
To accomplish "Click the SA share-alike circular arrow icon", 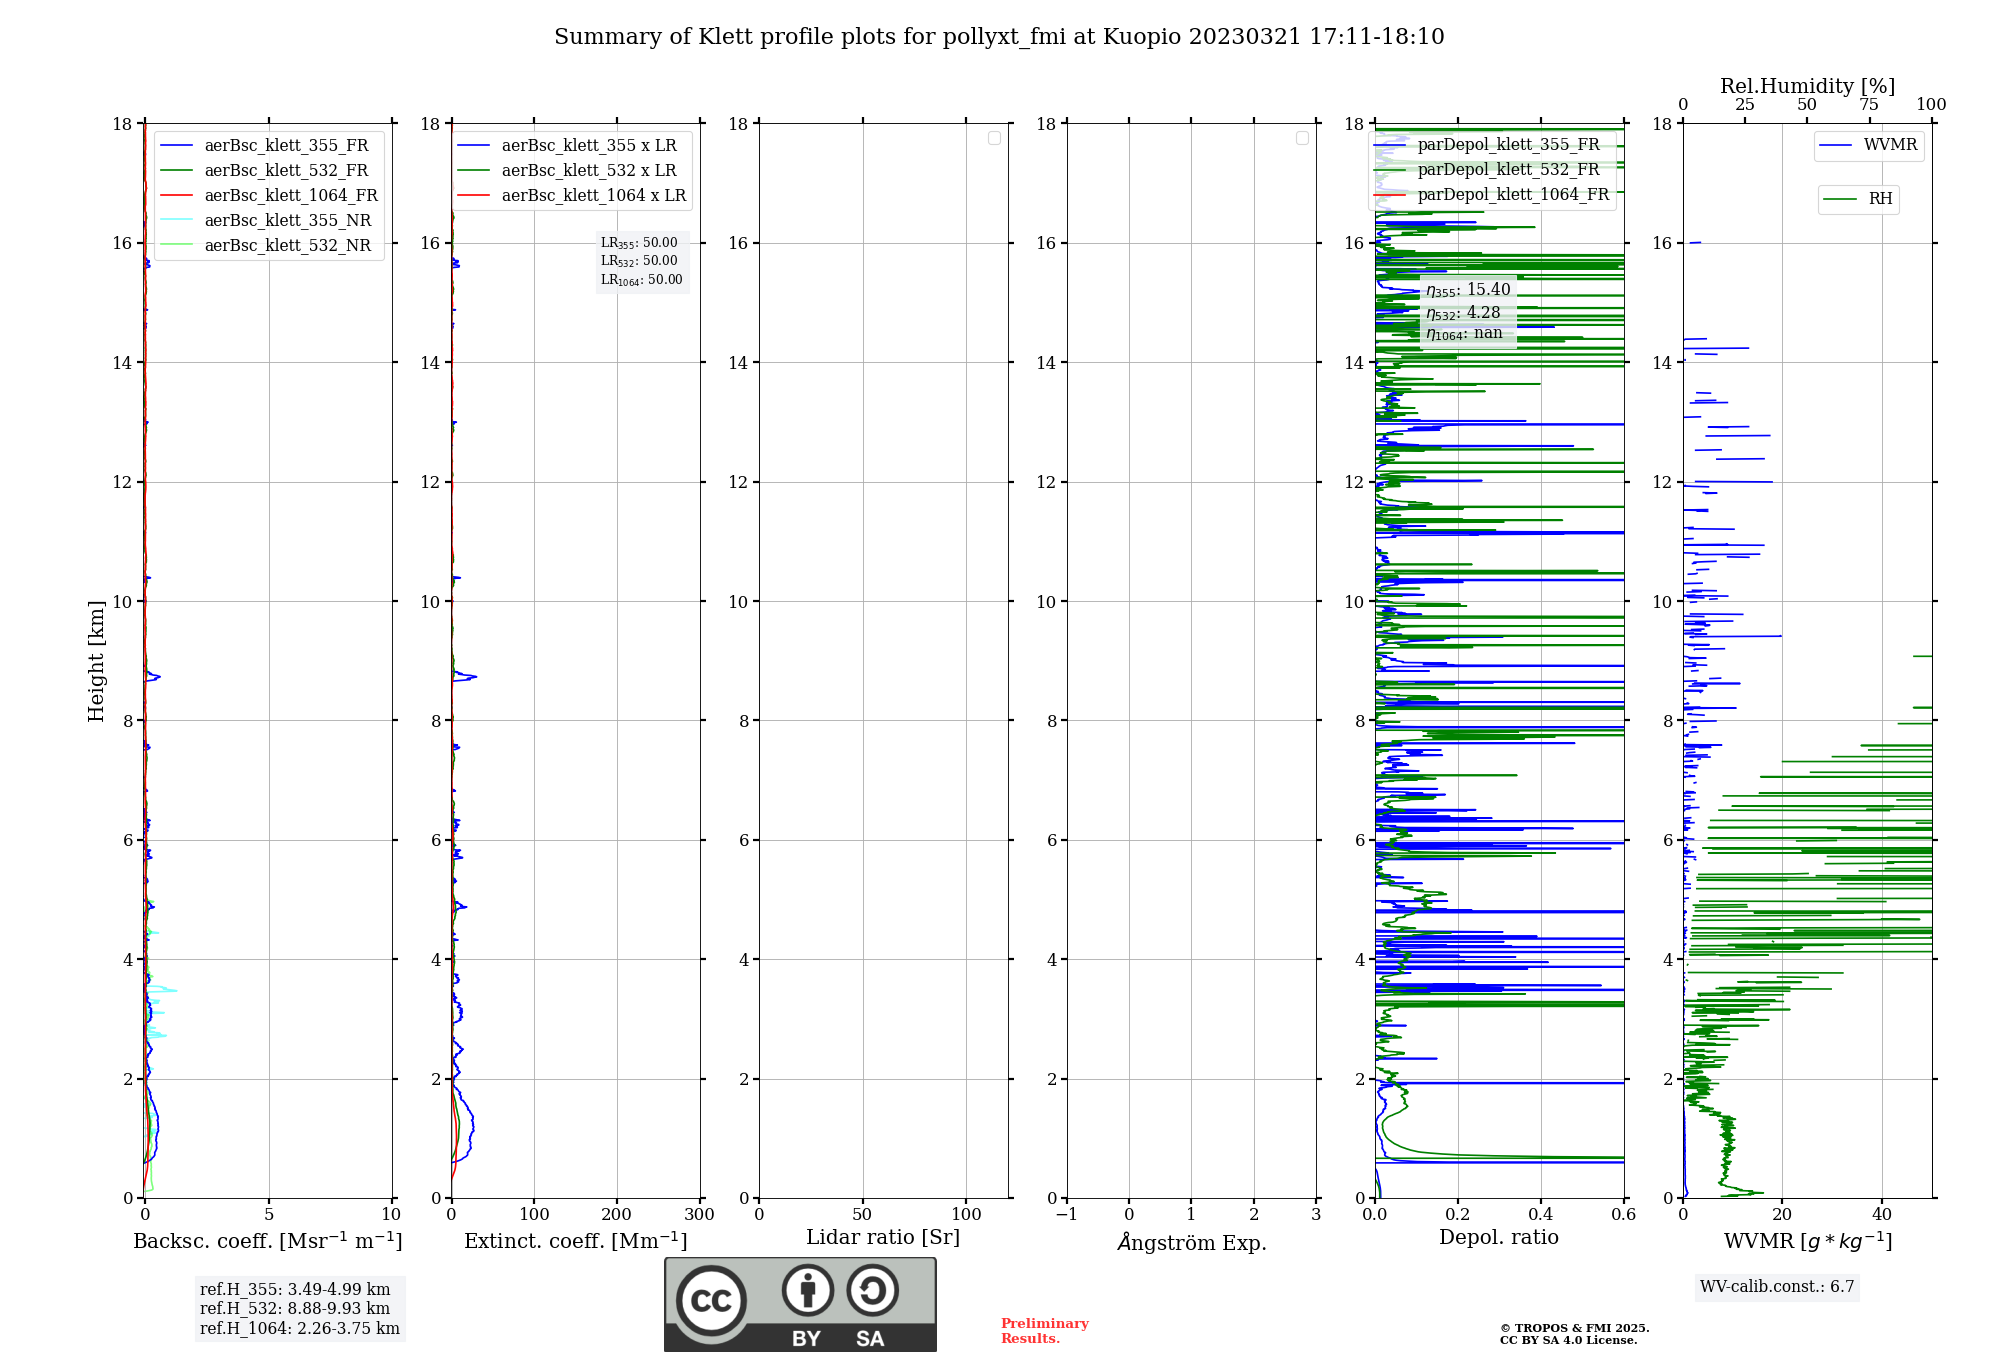I will pos(873,1290).
